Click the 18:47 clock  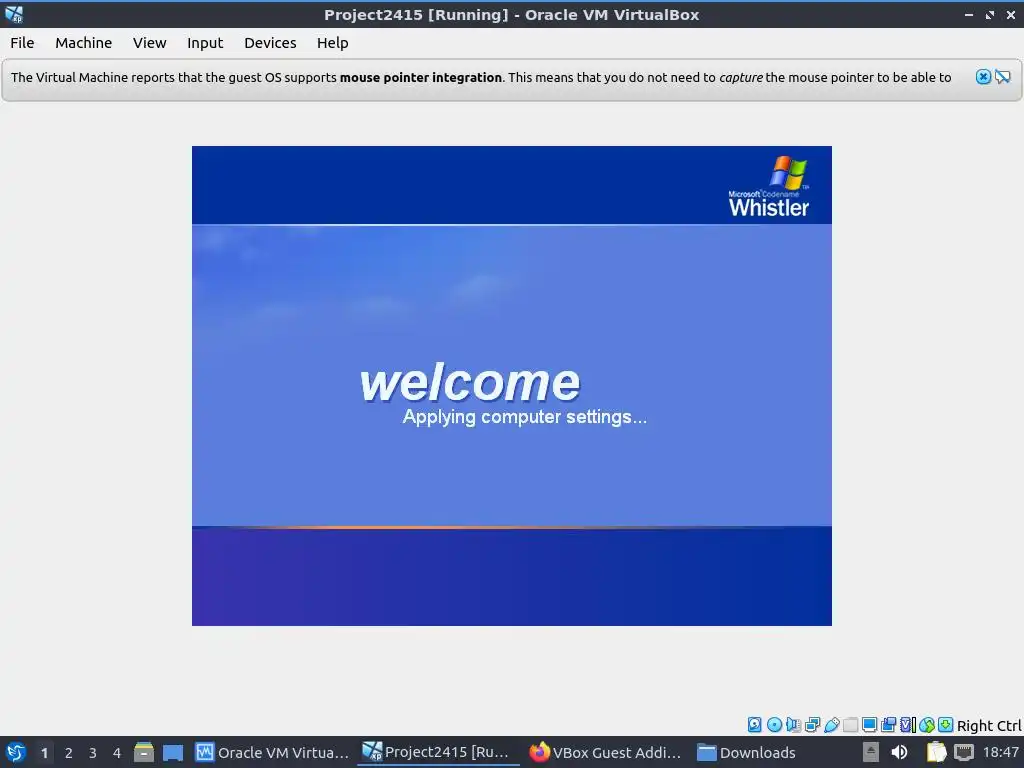click(1000, 752)
